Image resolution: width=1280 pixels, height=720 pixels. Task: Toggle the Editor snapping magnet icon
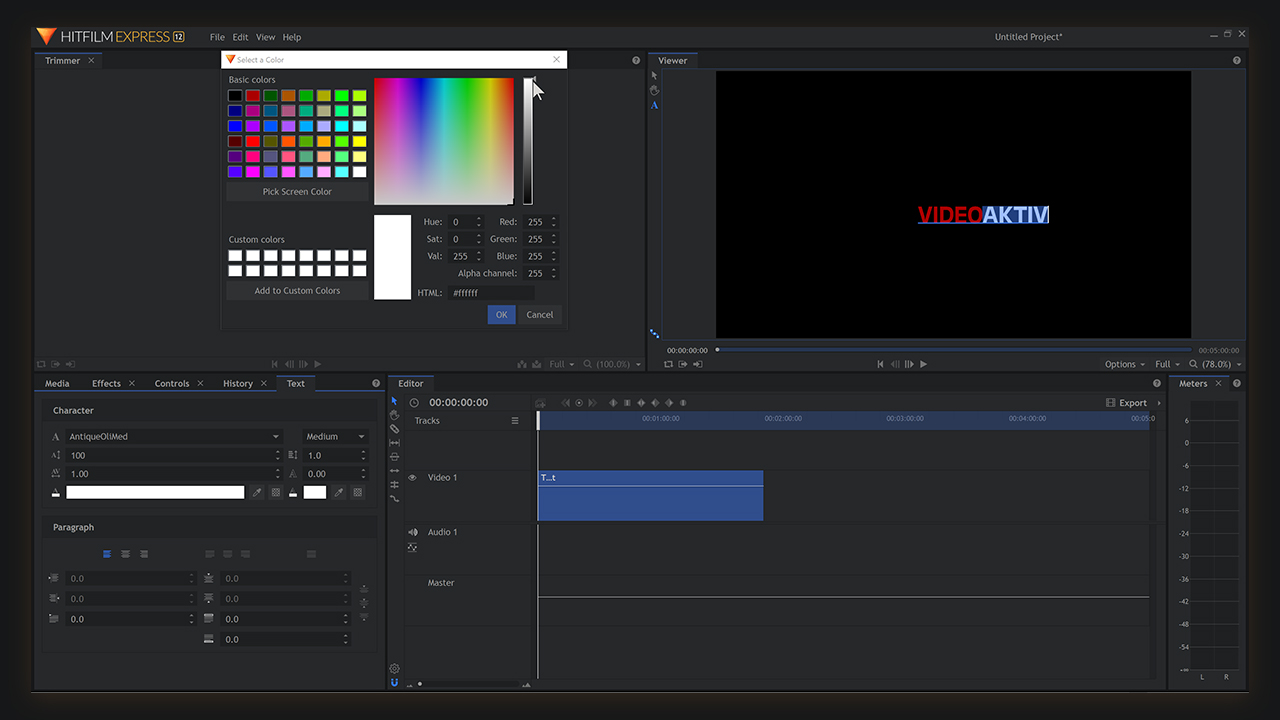coord(394,683)
